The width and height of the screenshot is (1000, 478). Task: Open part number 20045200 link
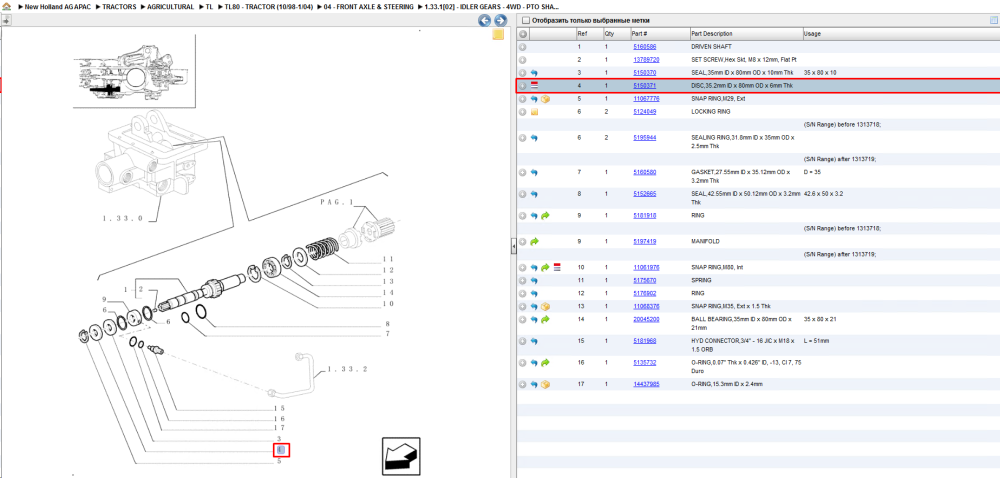[x=646, y=319]
